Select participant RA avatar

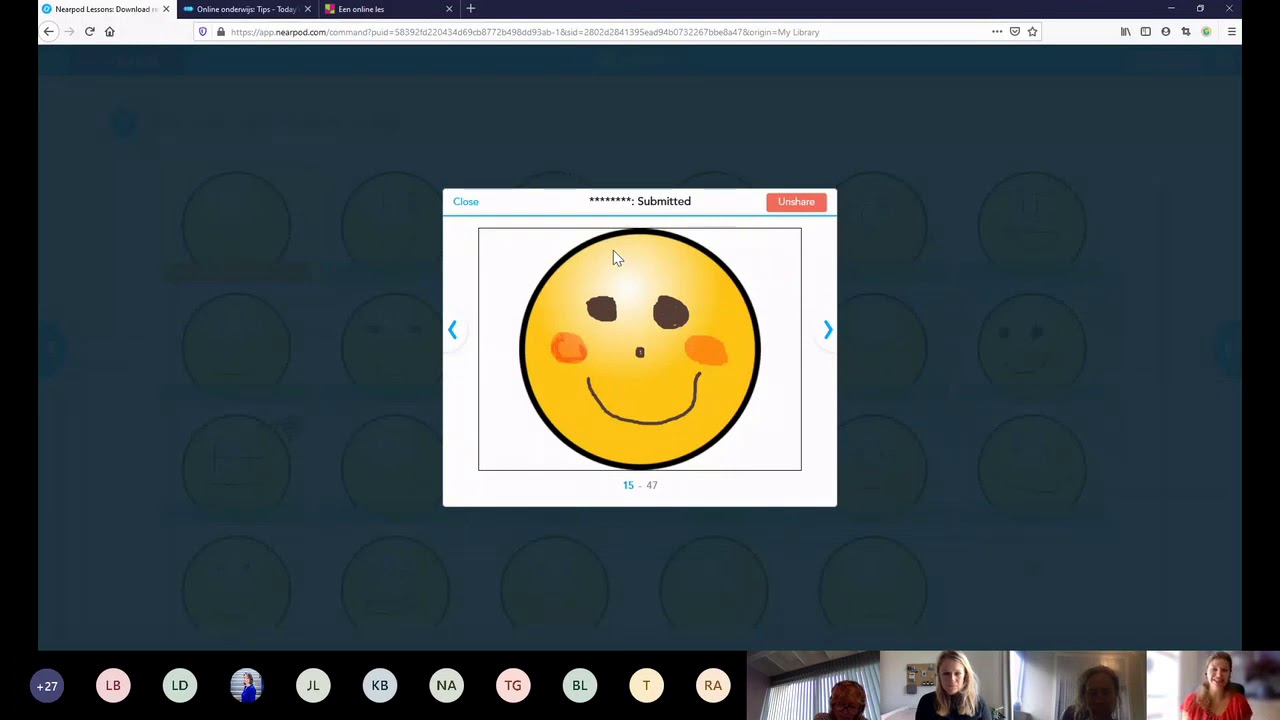(x=713, y=686)
